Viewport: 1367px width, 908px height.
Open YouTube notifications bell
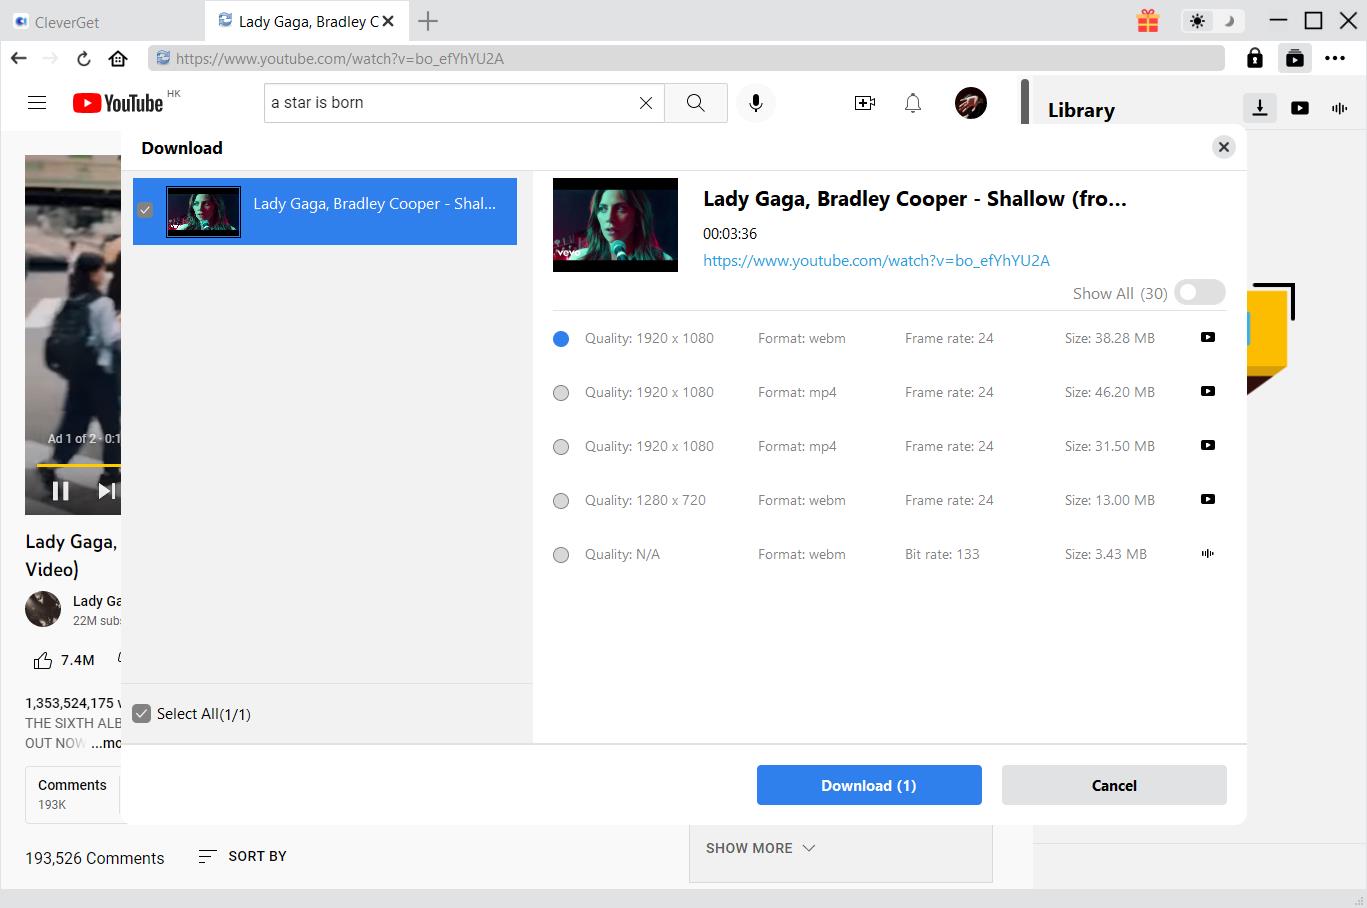[x=912, y=103]
